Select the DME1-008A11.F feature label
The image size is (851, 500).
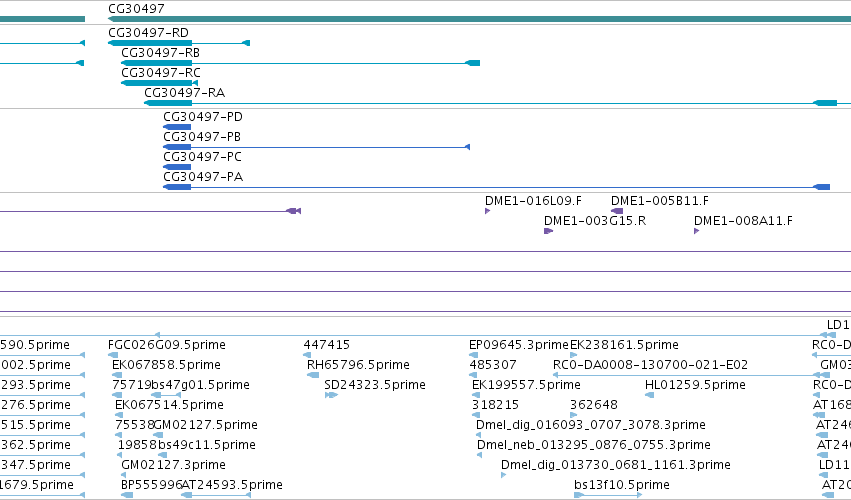pyautogui.click(x=743, y=221)
